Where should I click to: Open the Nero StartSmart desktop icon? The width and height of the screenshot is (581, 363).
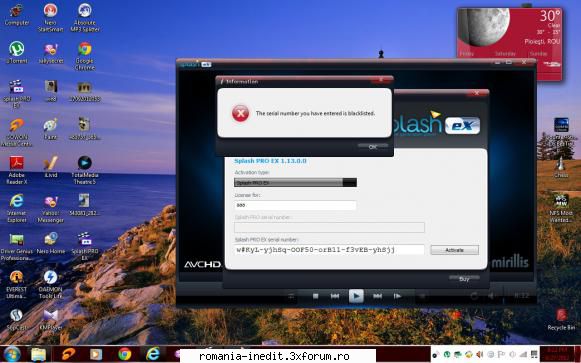coord(50,17)
